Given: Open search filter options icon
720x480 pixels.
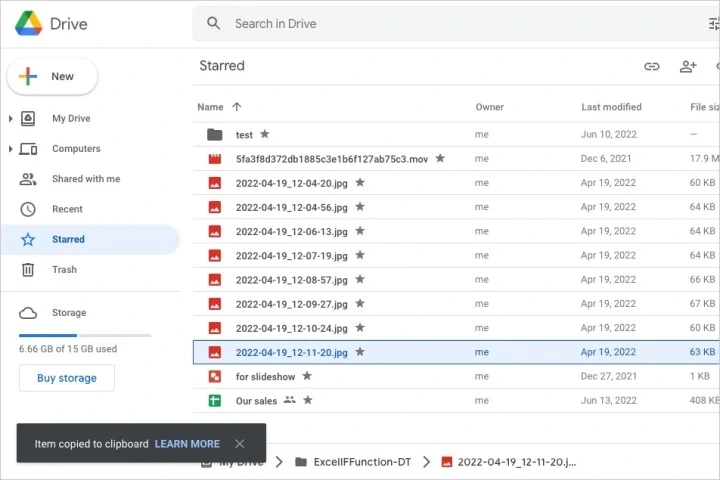Looking at the screenshot, I should (714, 23).
